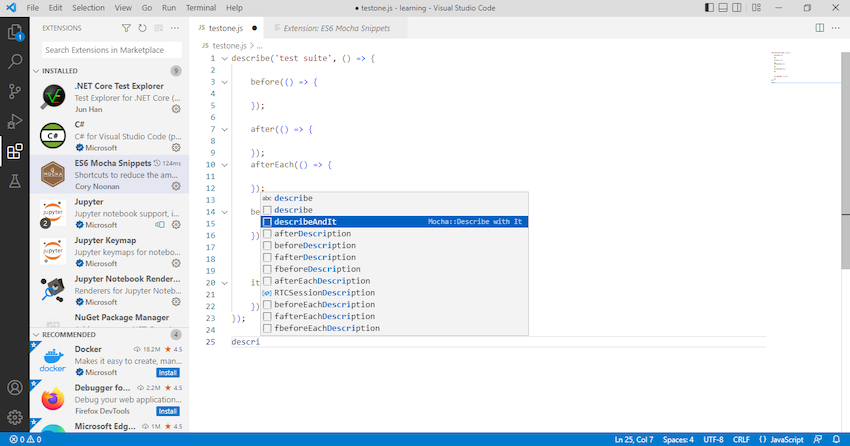
Task: Click the code minimap overview
Action: 805,68
